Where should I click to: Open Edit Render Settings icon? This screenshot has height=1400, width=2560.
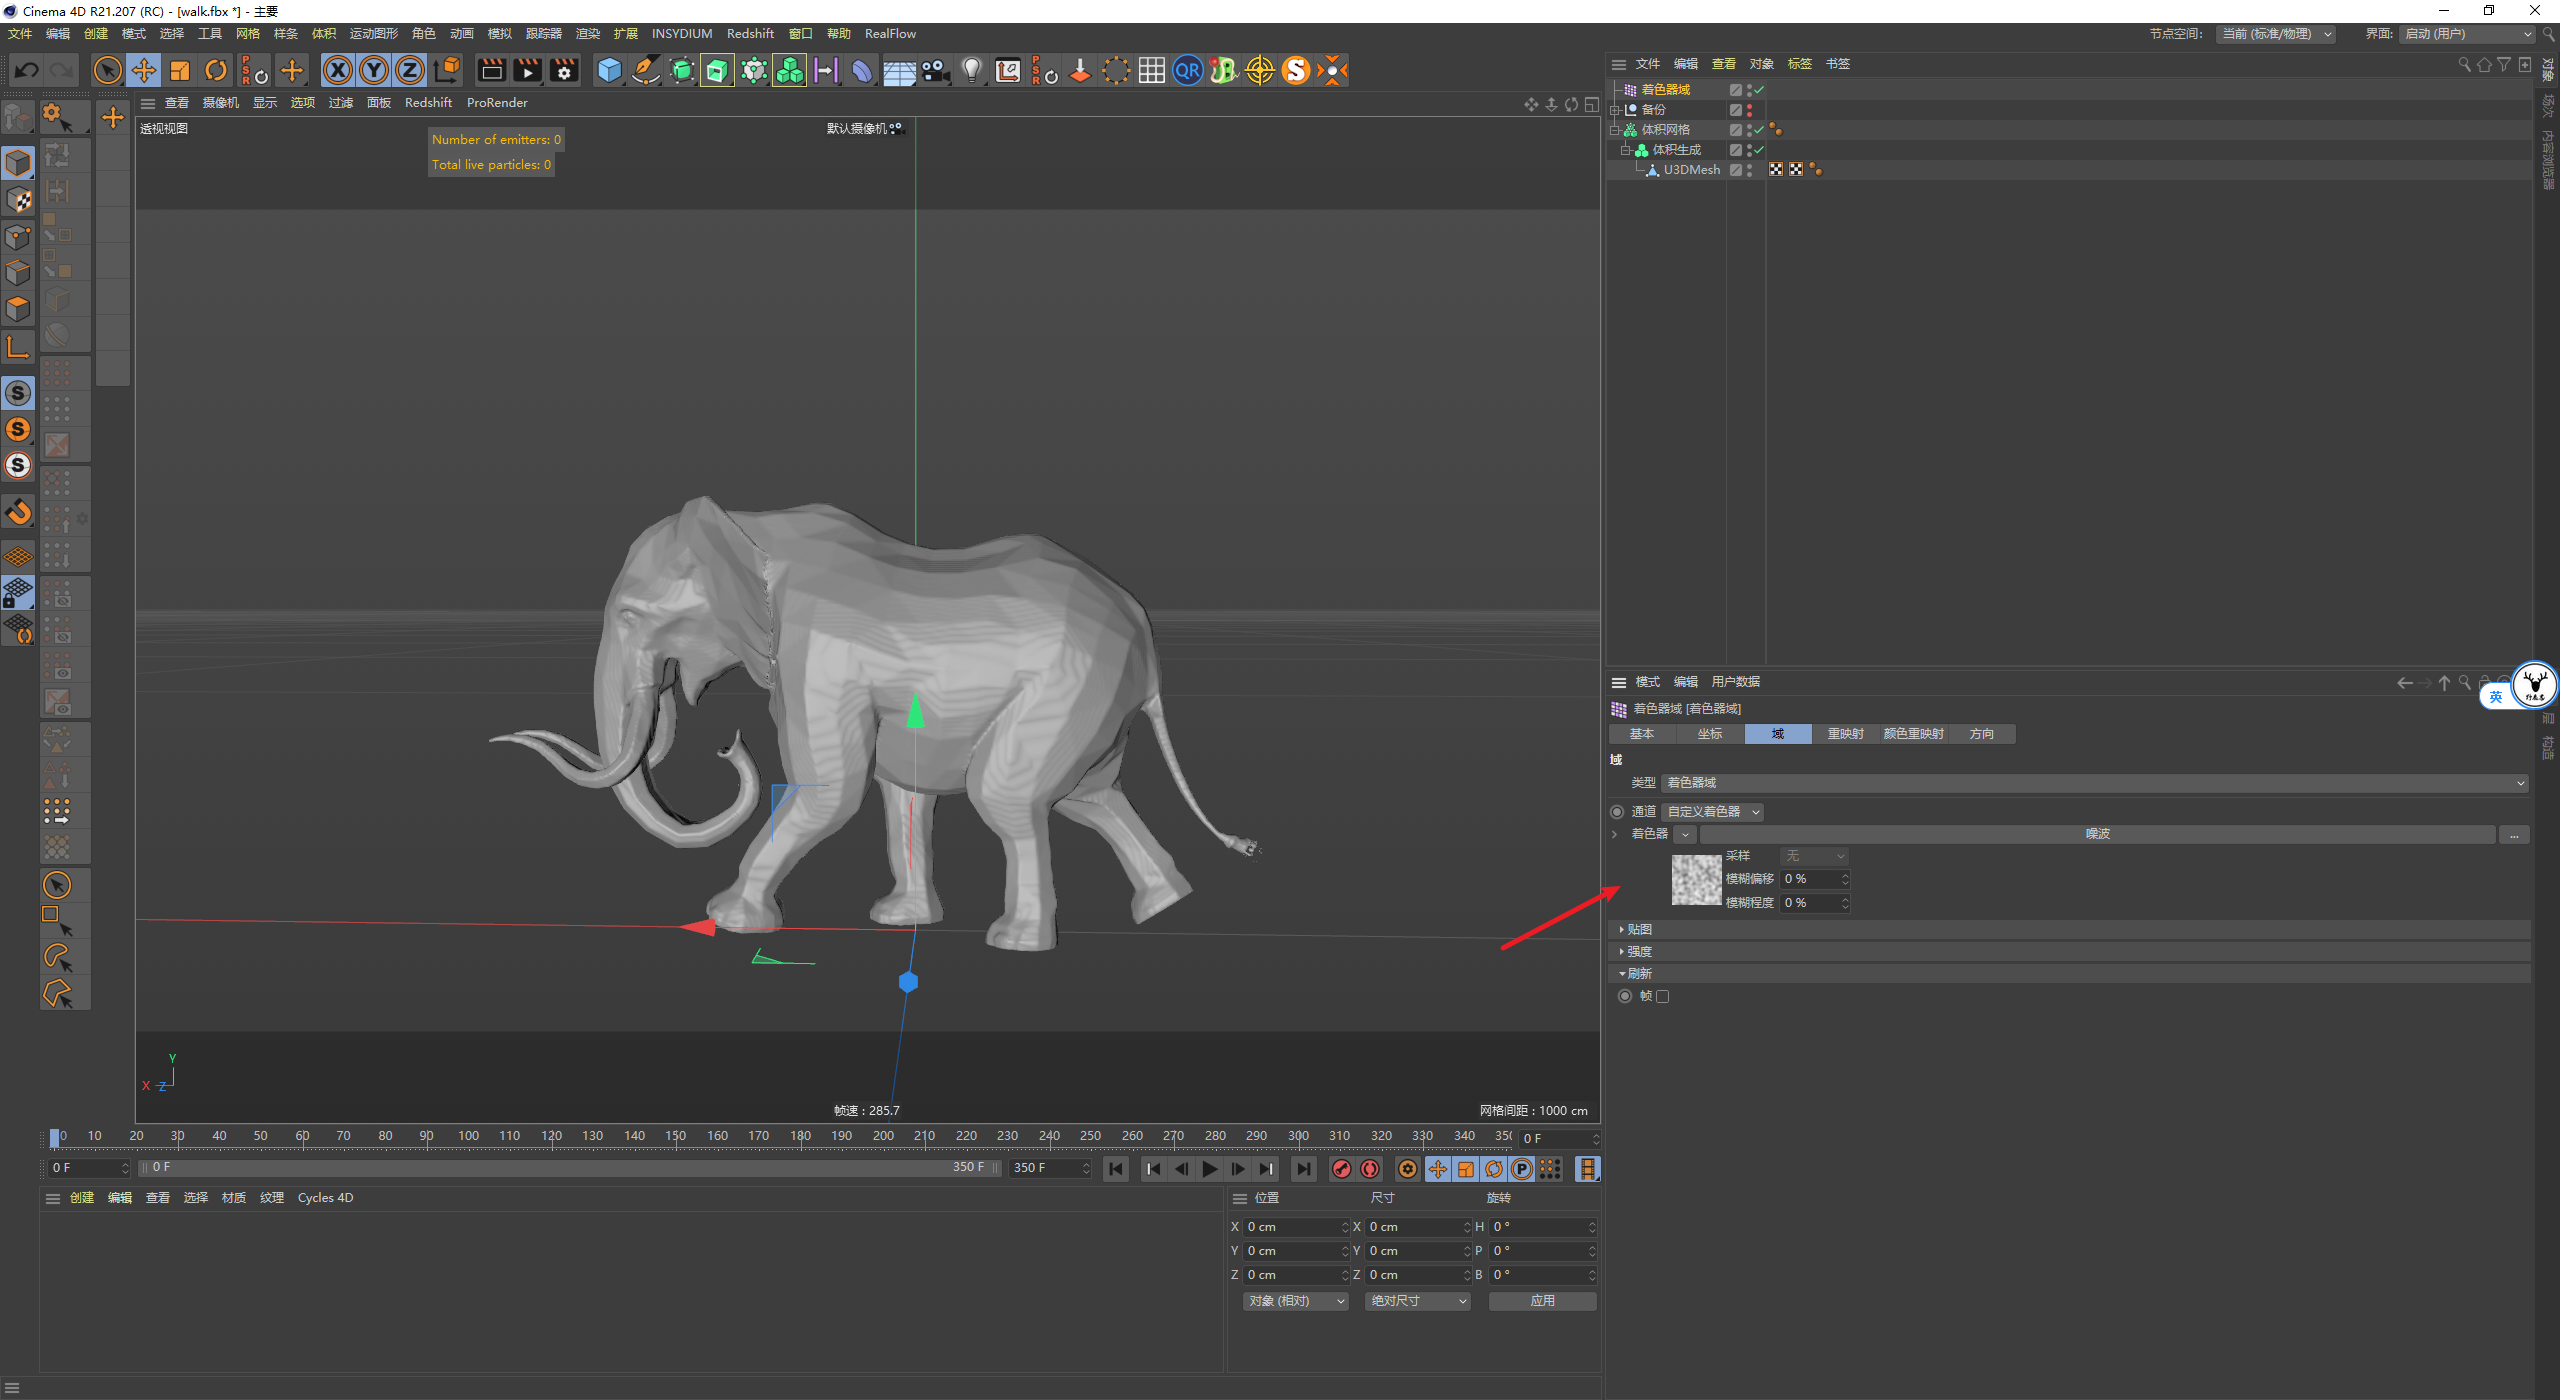(x=564, y=70)
